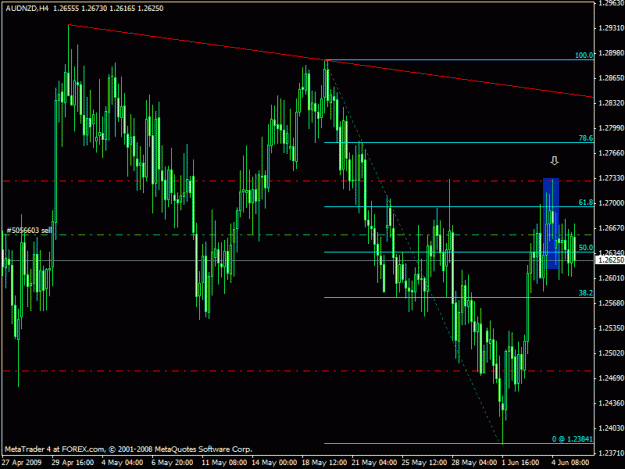Click the '25 May 12:00' time axis label

[x=425, y=463]
